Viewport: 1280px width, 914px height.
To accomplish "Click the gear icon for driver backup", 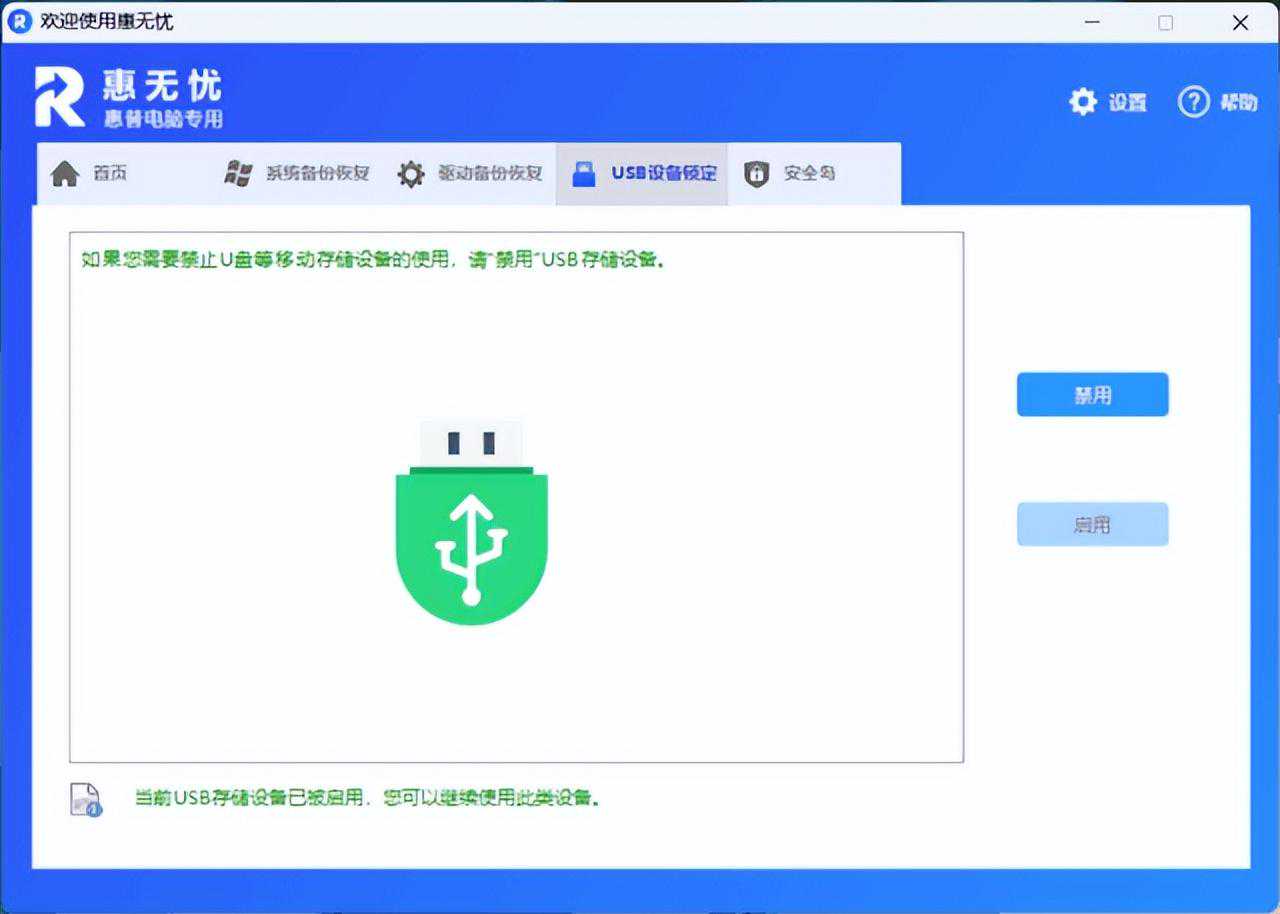I will click(411, 174).
